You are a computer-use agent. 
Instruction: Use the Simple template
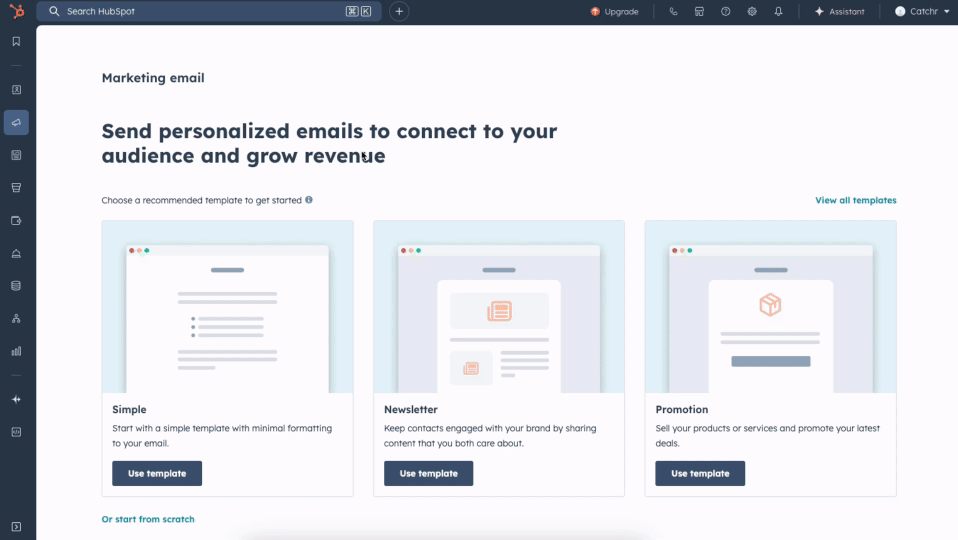(157, 473)
